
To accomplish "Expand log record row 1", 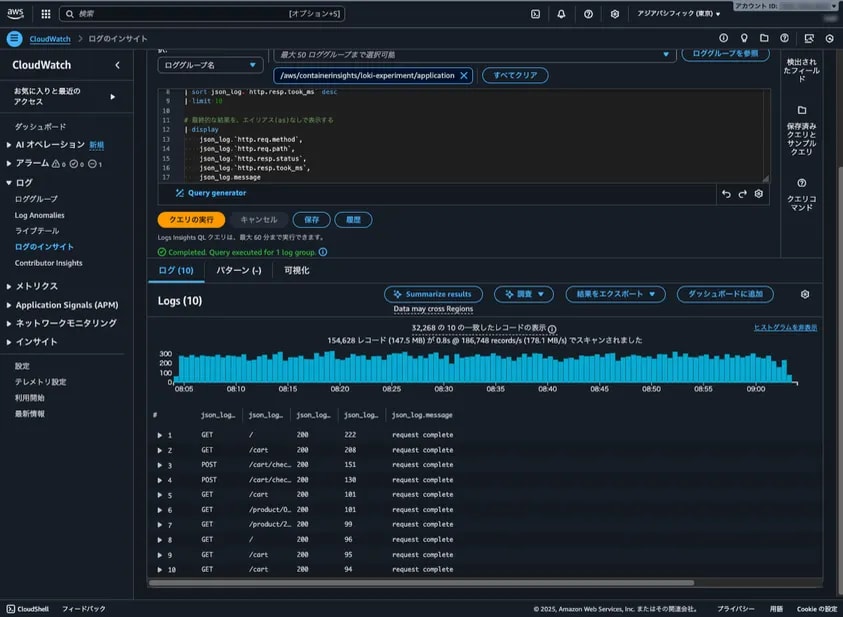I will pos(162,435).
